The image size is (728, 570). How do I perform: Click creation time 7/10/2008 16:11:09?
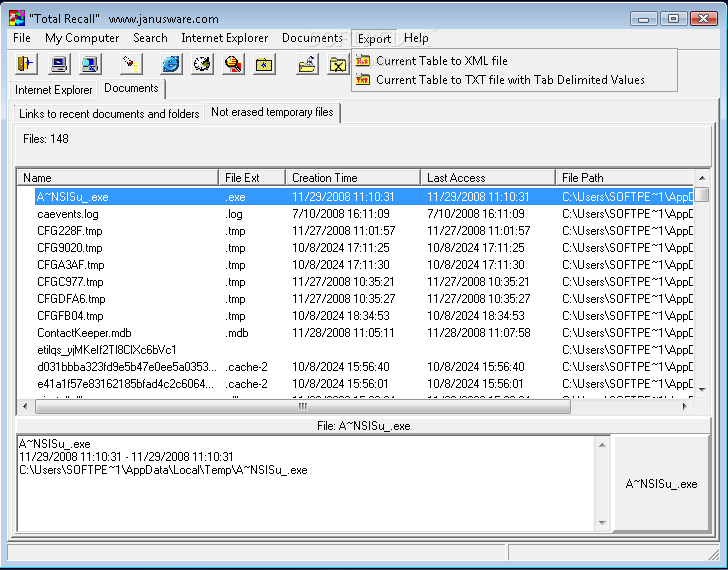coord(341,214)
